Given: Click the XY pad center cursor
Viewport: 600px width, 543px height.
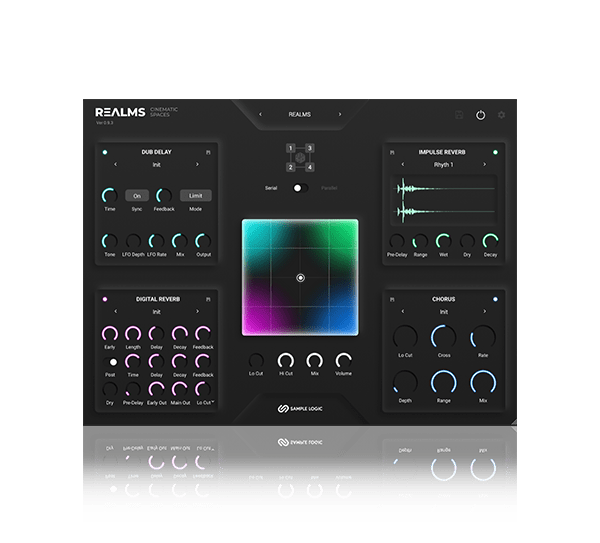Looking at the screenshot, I should point(300,278).
